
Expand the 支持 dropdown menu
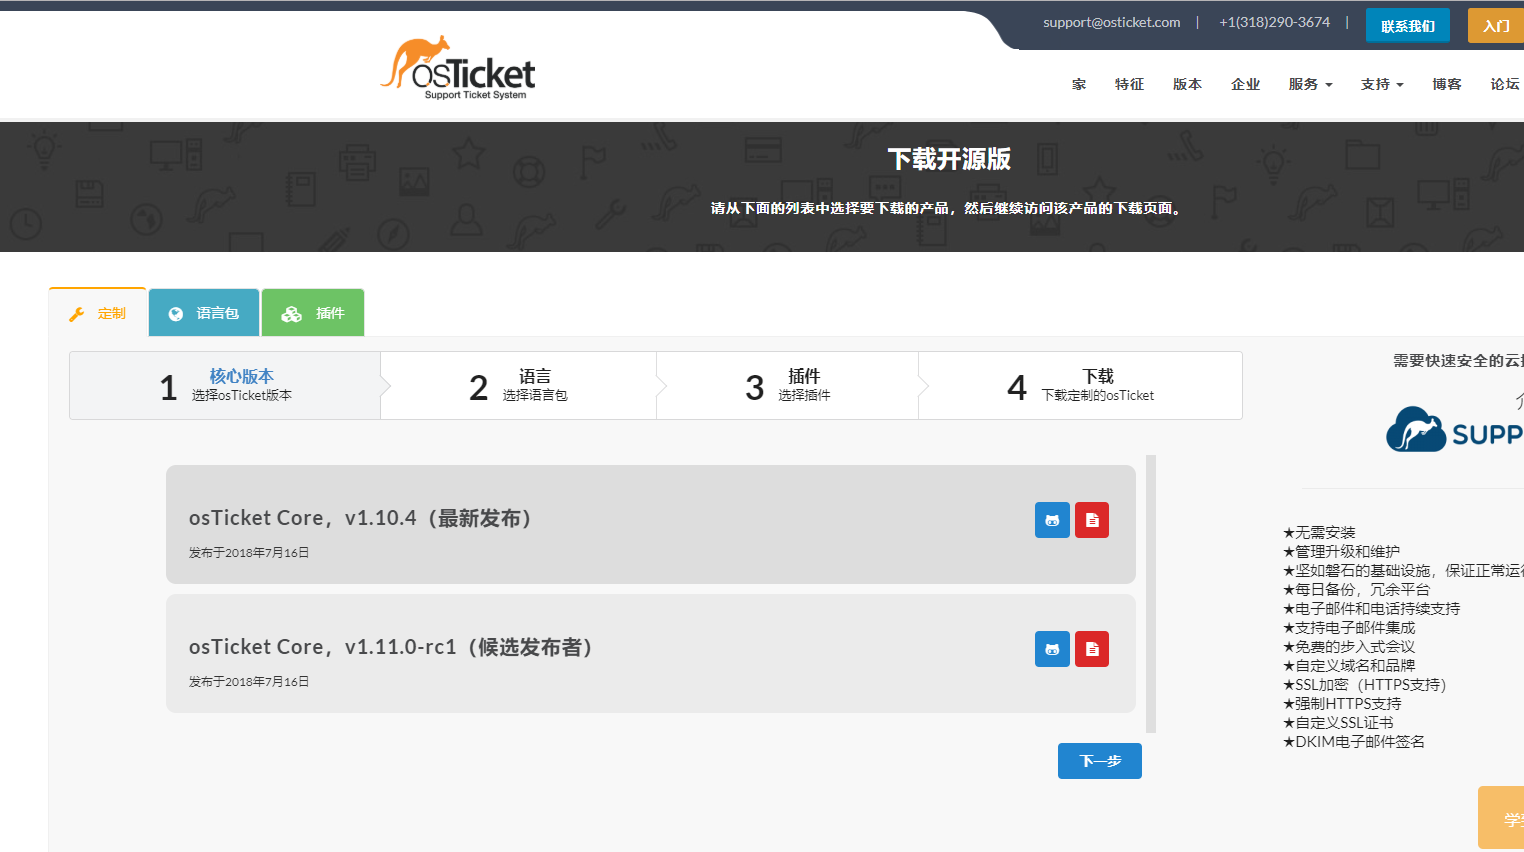(x=1382, y=84)
